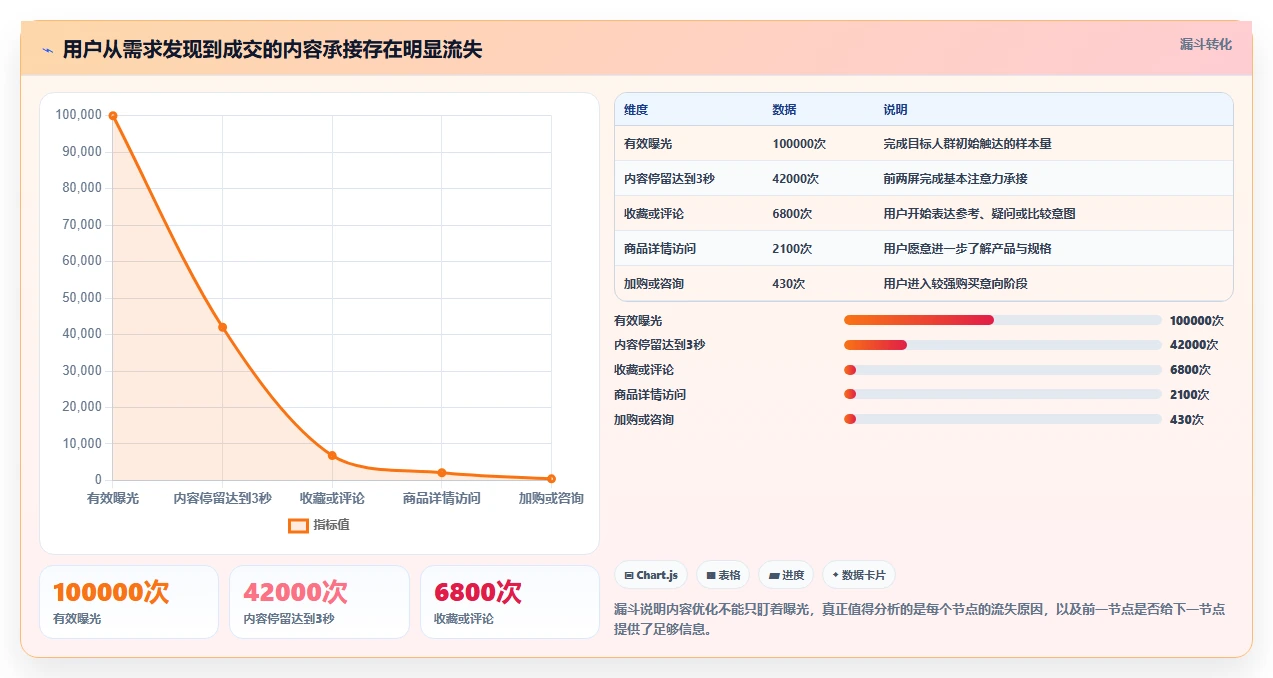Select the 内容停留达到3秒 table cell

[669, 179]
